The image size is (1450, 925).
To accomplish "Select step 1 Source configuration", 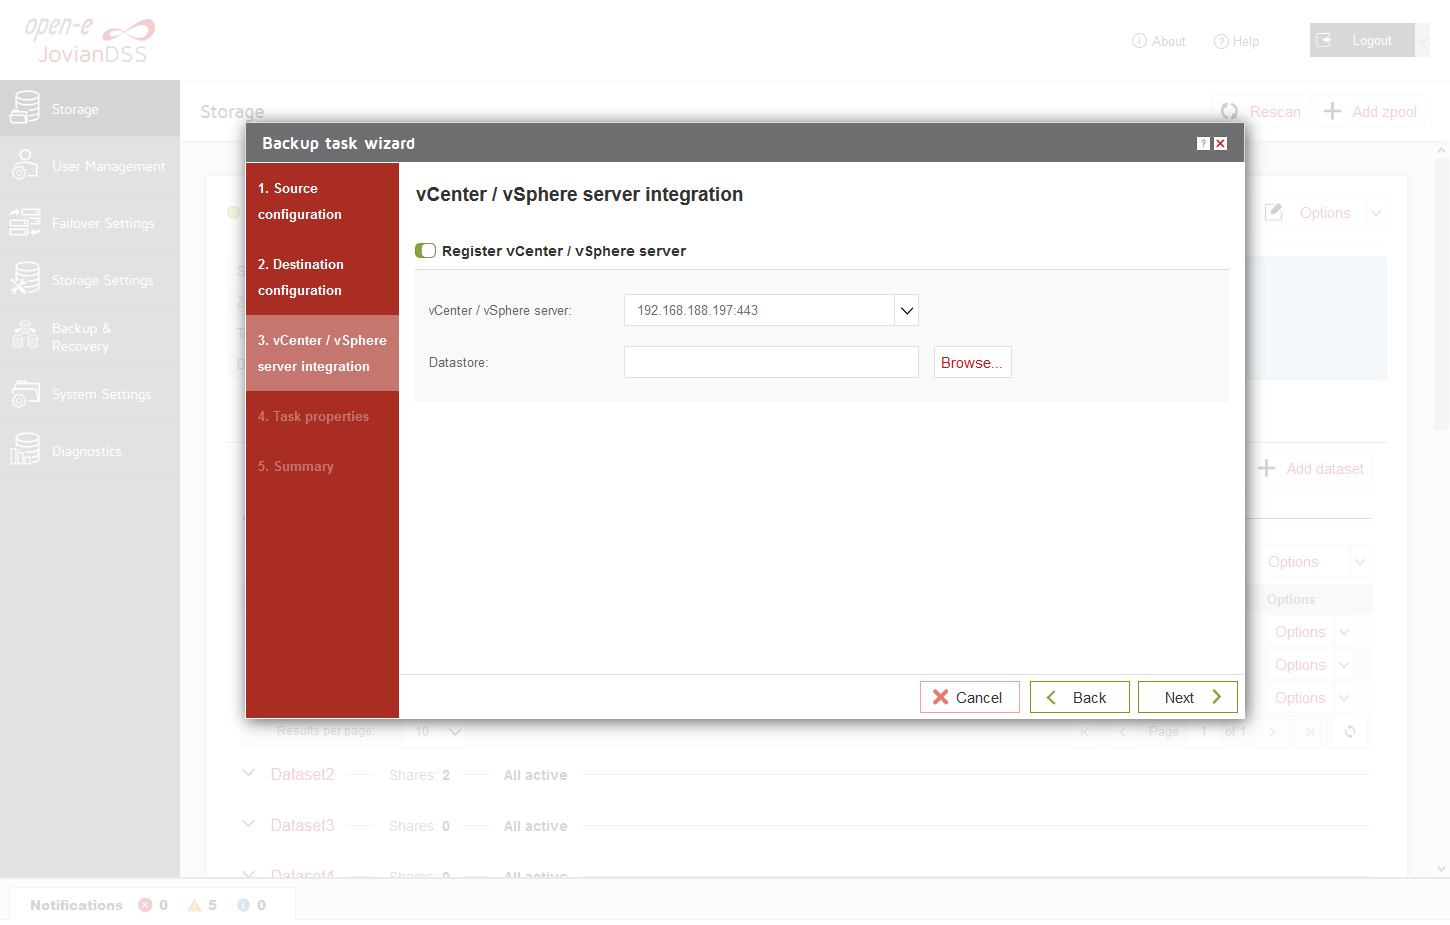I will tap(322, 201).
